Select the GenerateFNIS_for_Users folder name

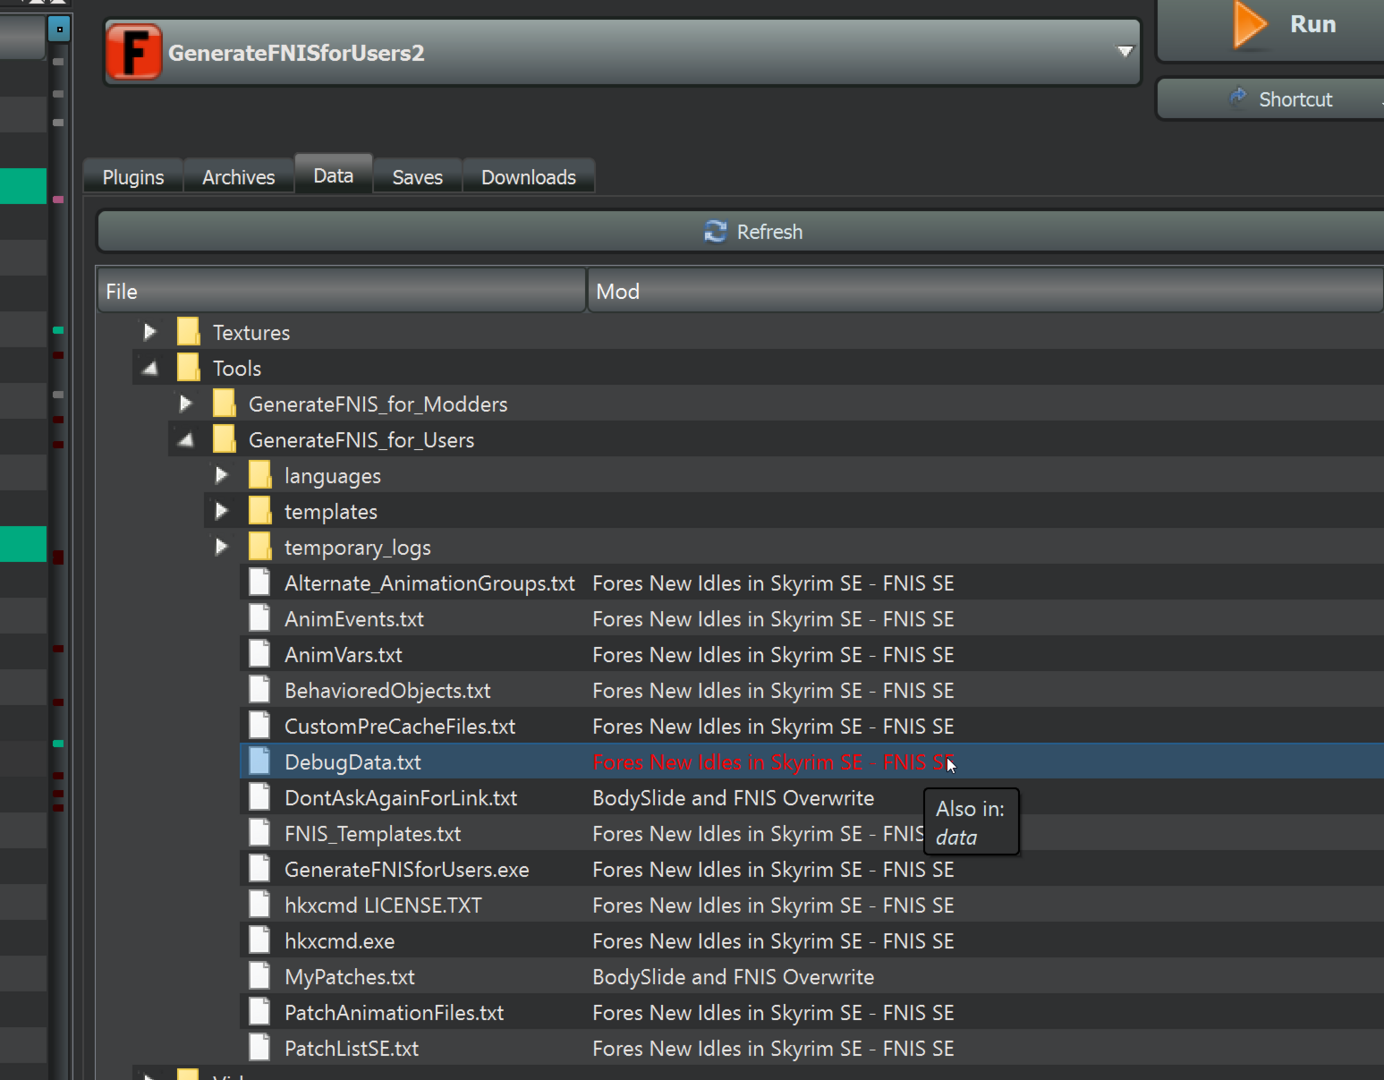tap(361, 440)
